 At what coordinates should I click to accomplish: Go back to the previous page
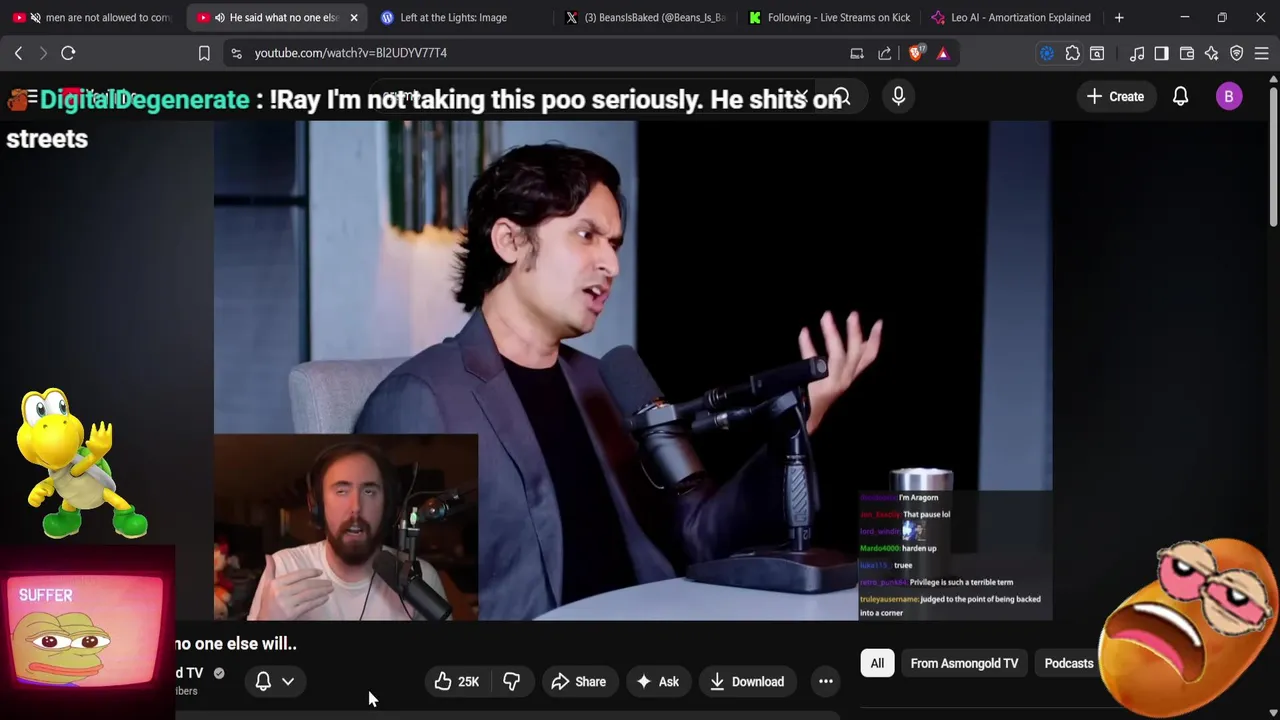pyautogui.click(x=18, y=53)
